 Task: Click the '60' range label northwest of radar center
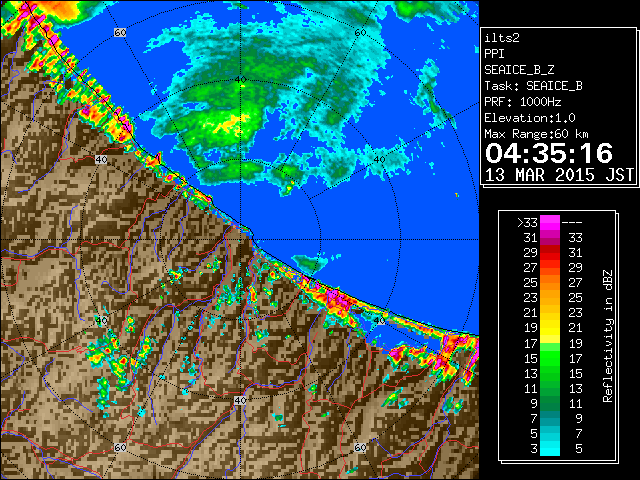pyautogui.click(x=120, y=33)
